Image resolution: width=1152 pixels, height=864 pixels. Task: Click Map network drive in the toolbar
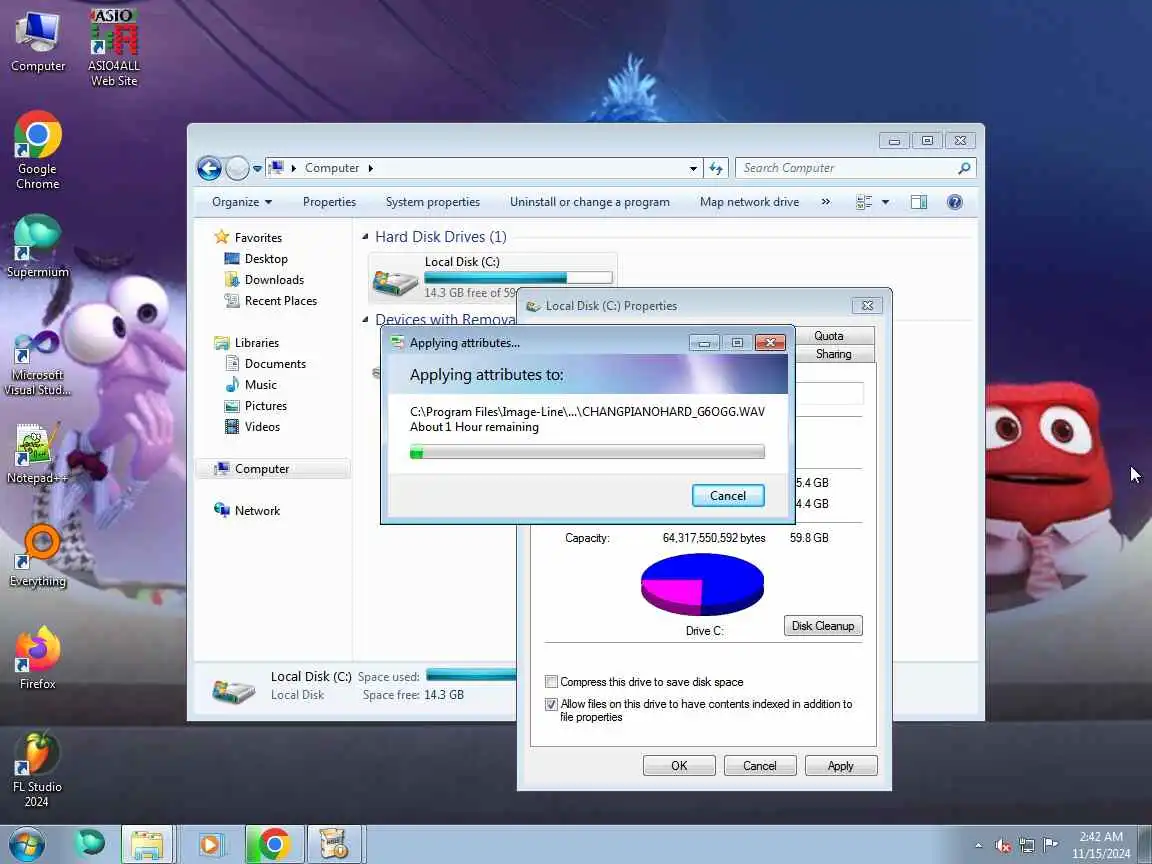click(749, 202)
